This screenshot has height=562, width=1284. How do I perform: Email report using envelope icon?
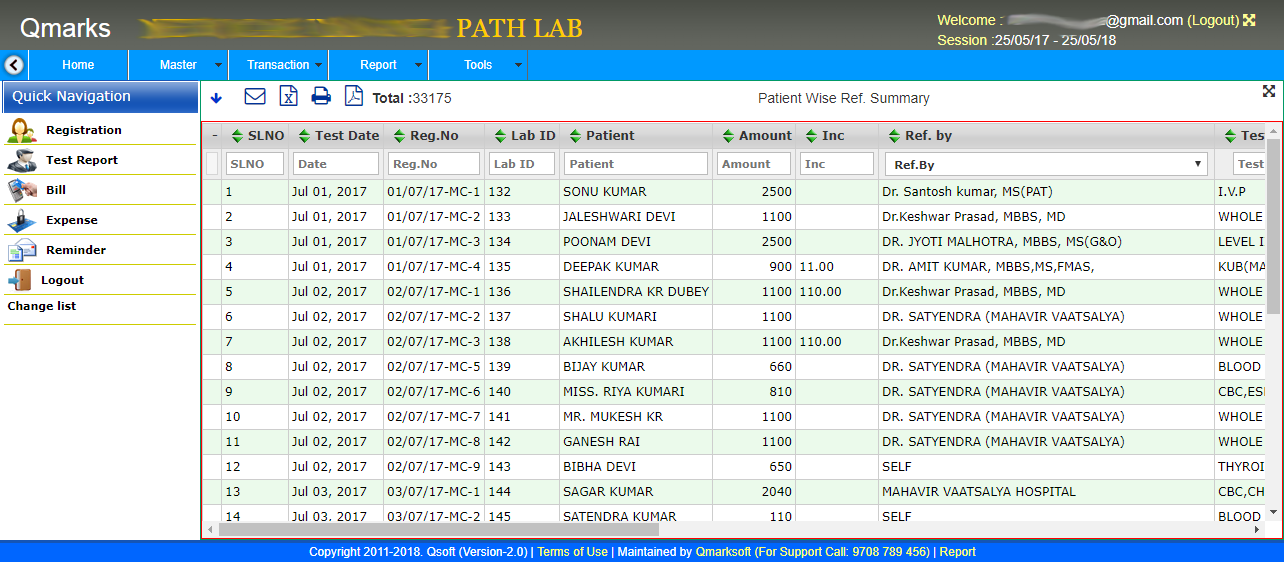click(x=255, y=96)
